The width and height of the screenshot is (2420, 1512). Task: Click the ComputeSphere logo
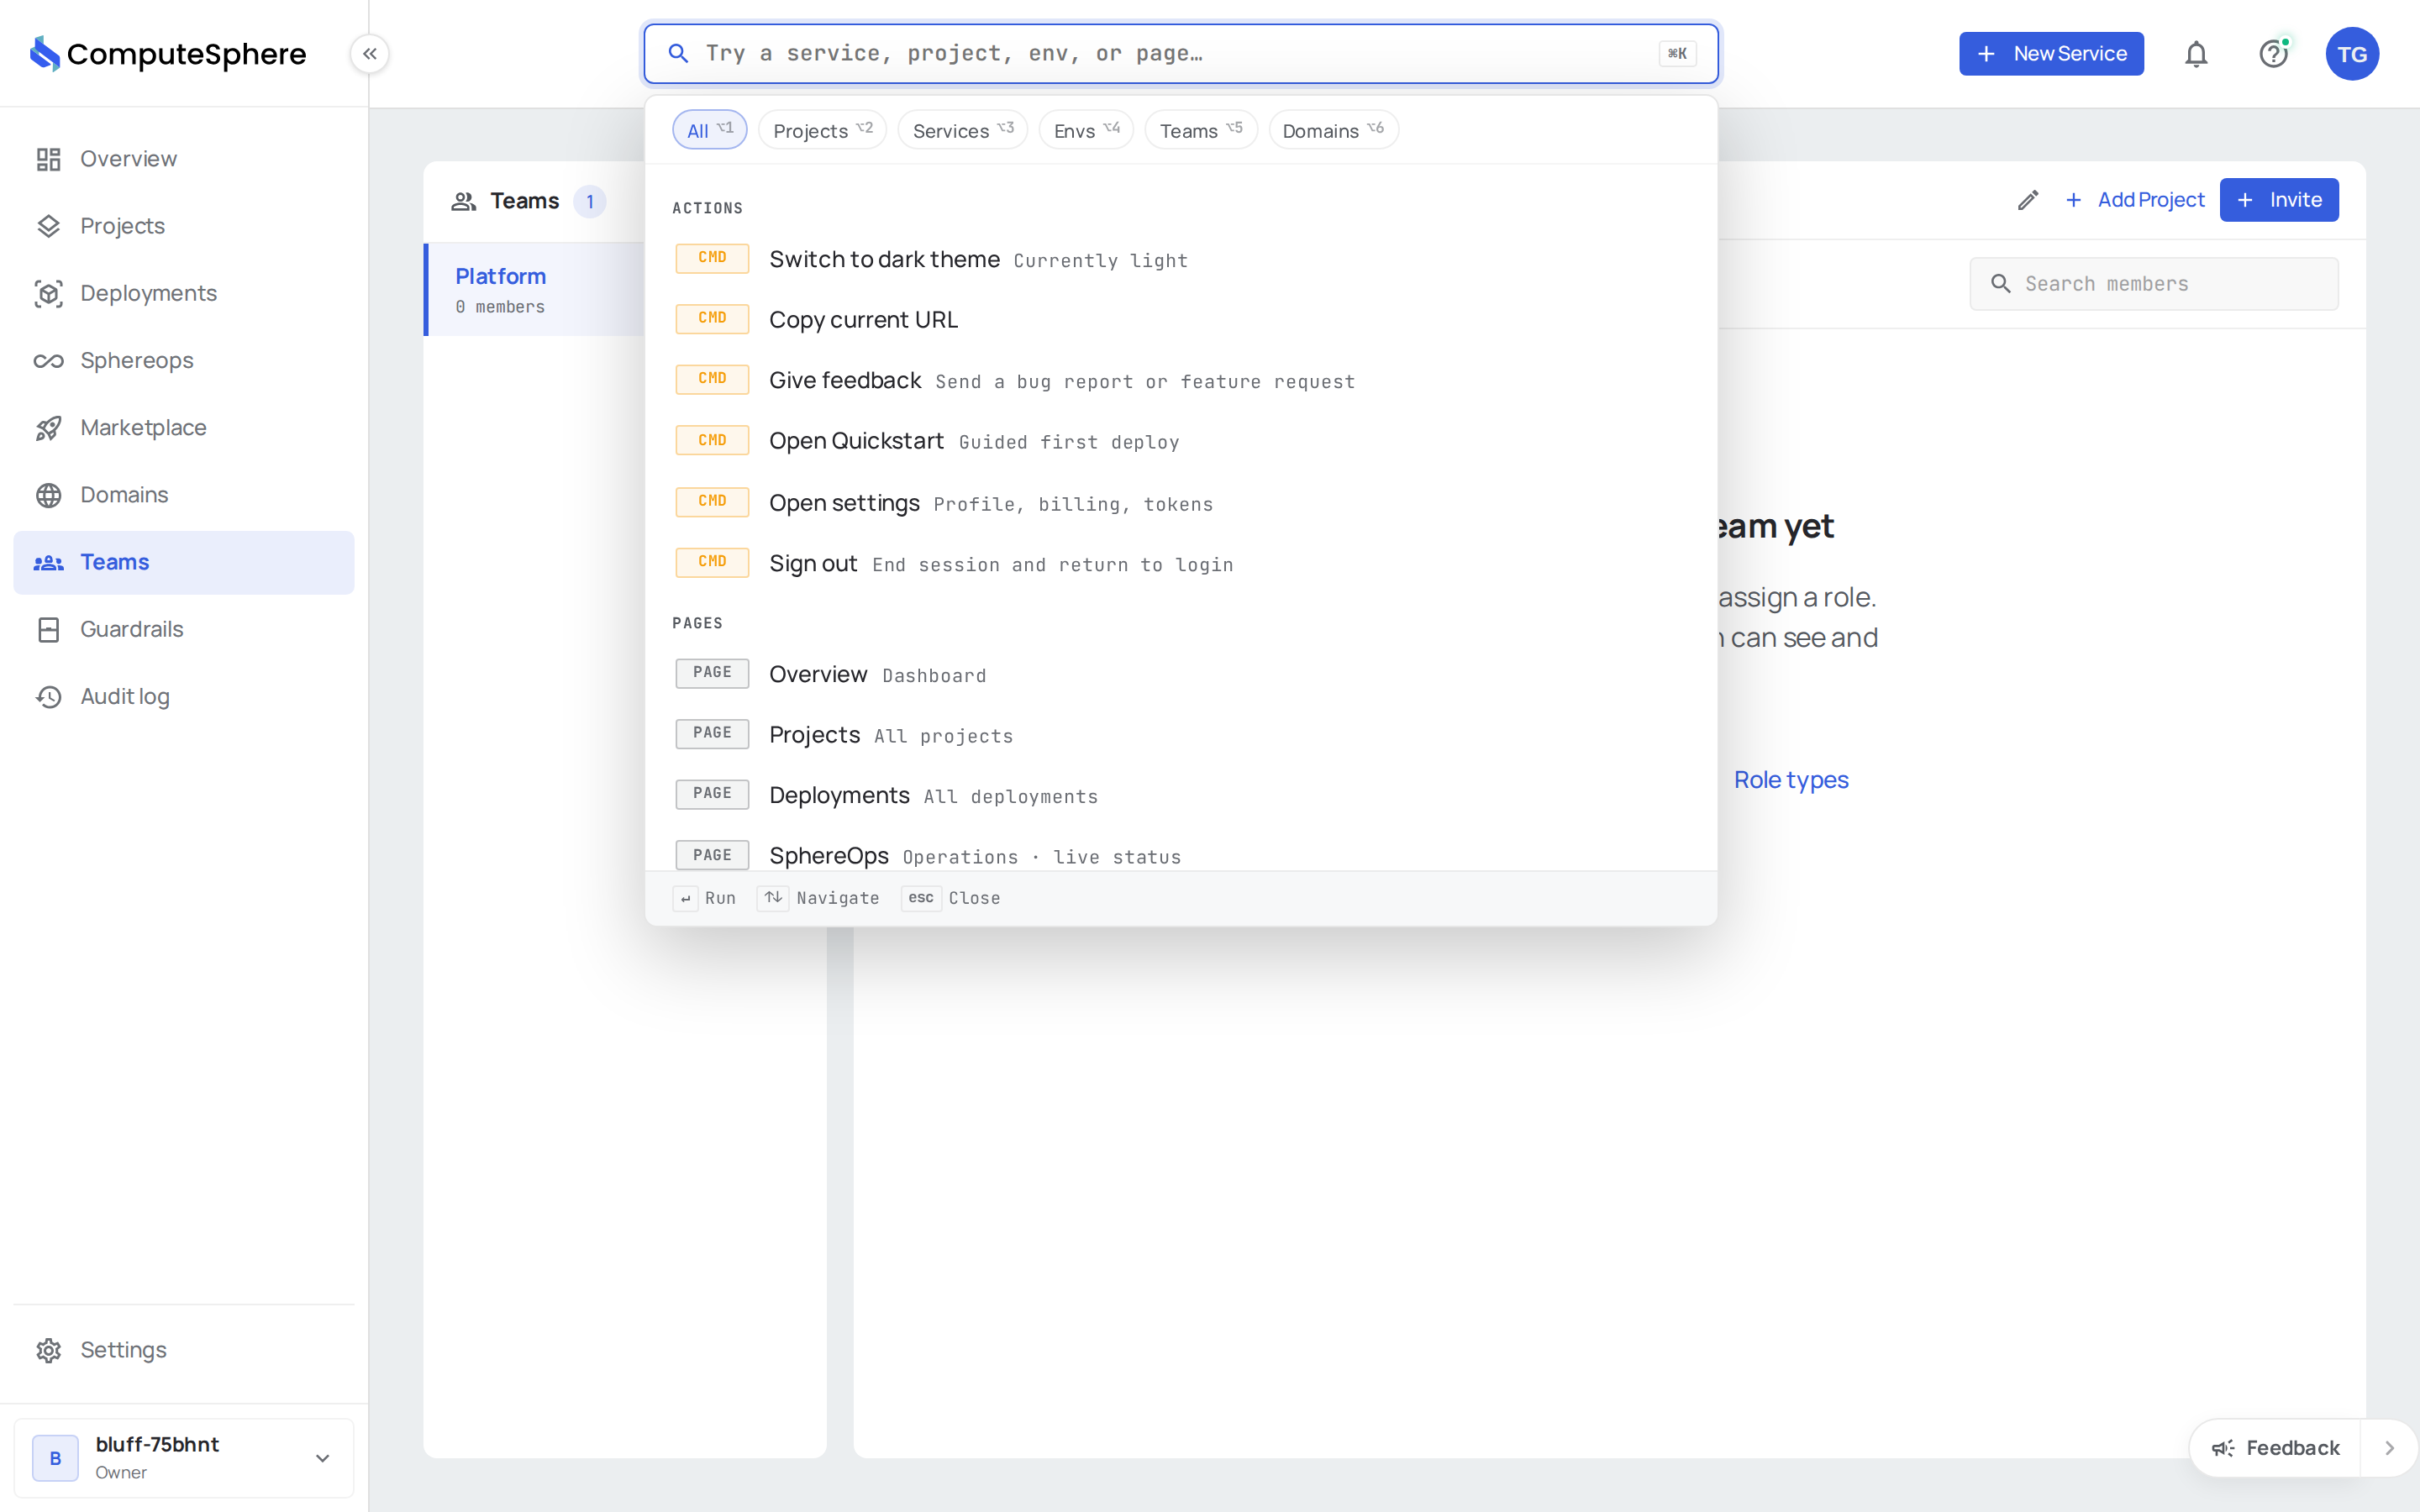pyautogui.click(x=168, y=54)
